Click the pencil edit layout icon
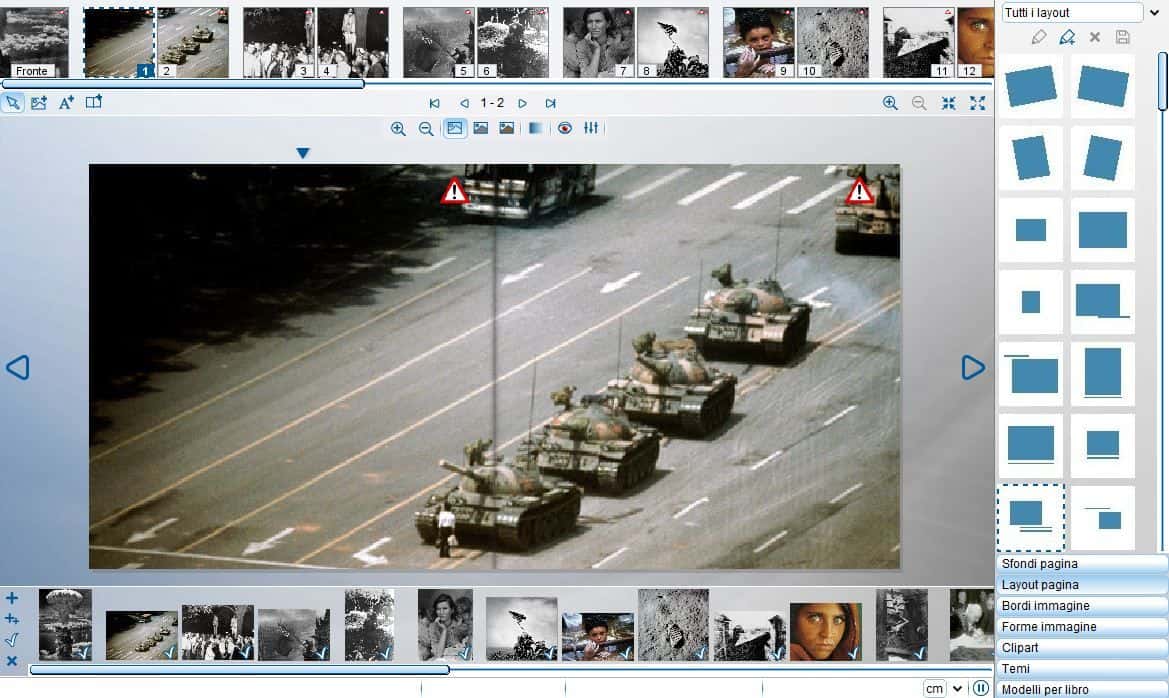Viewport: 1169px width, 698px height. (x=1039, y=37)
